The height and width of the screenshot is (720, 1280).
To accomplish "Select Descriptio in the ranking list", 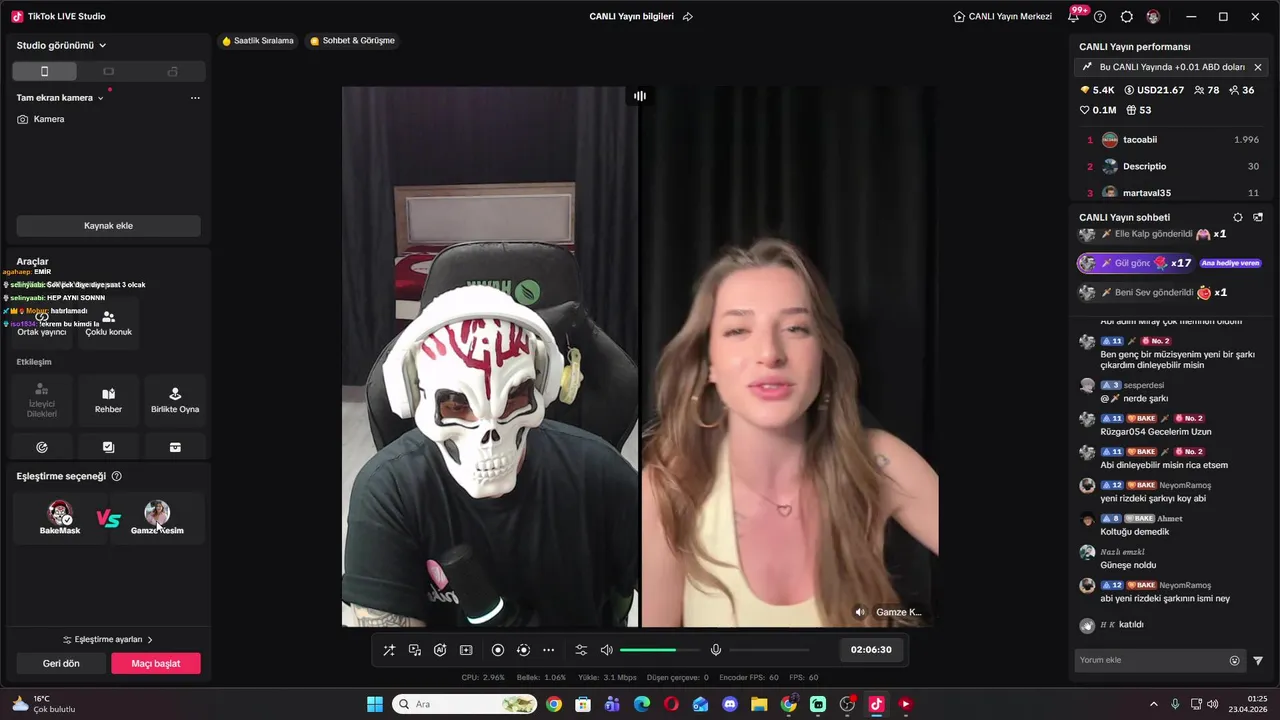I will pyautogui.click(x=1172, y=166).
